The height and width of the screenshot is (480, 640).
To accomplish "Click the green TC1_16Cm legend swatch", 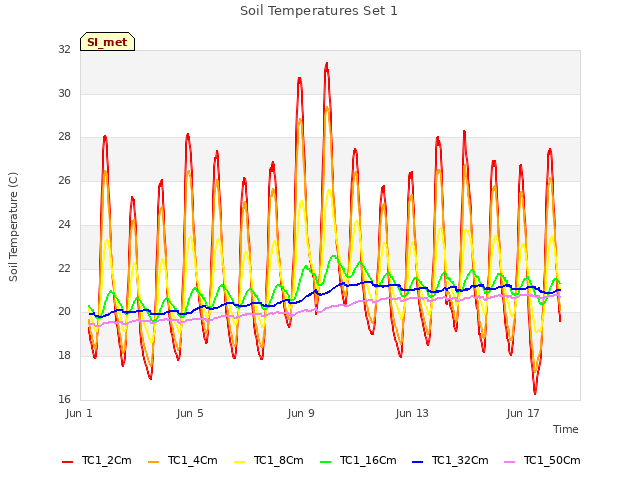I will 326,462.
